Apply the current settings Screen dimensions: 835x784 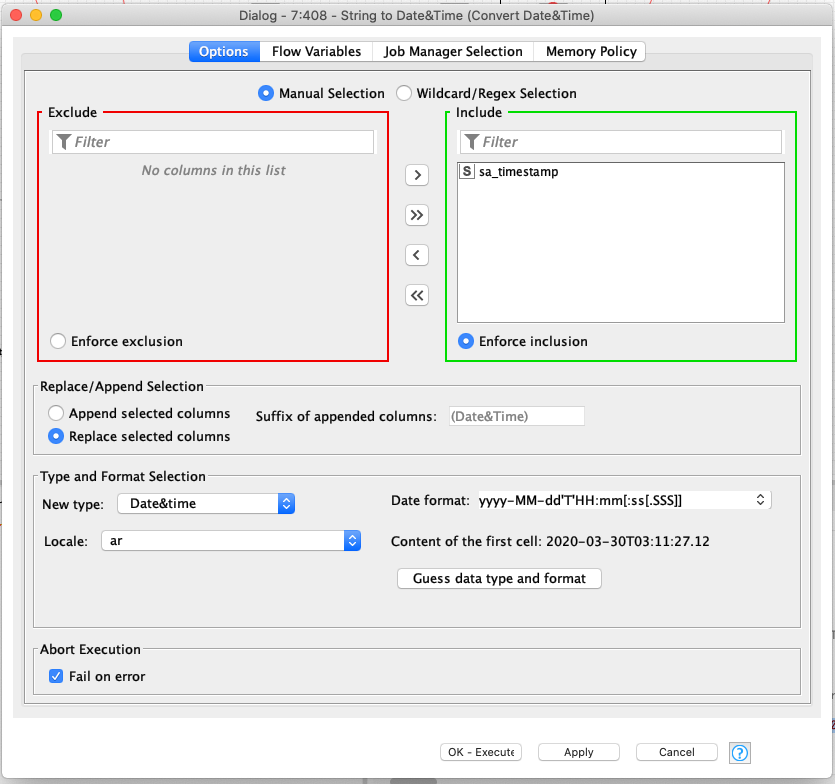pos(578,752)
